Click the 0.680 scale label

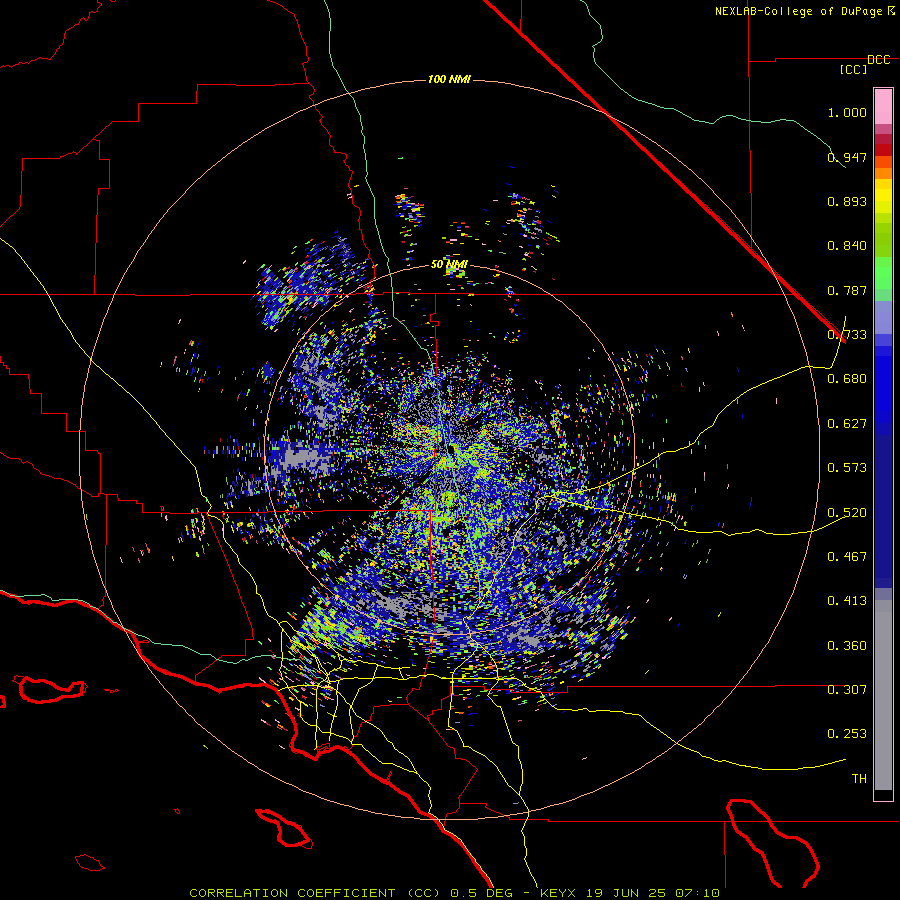point(847,379)
